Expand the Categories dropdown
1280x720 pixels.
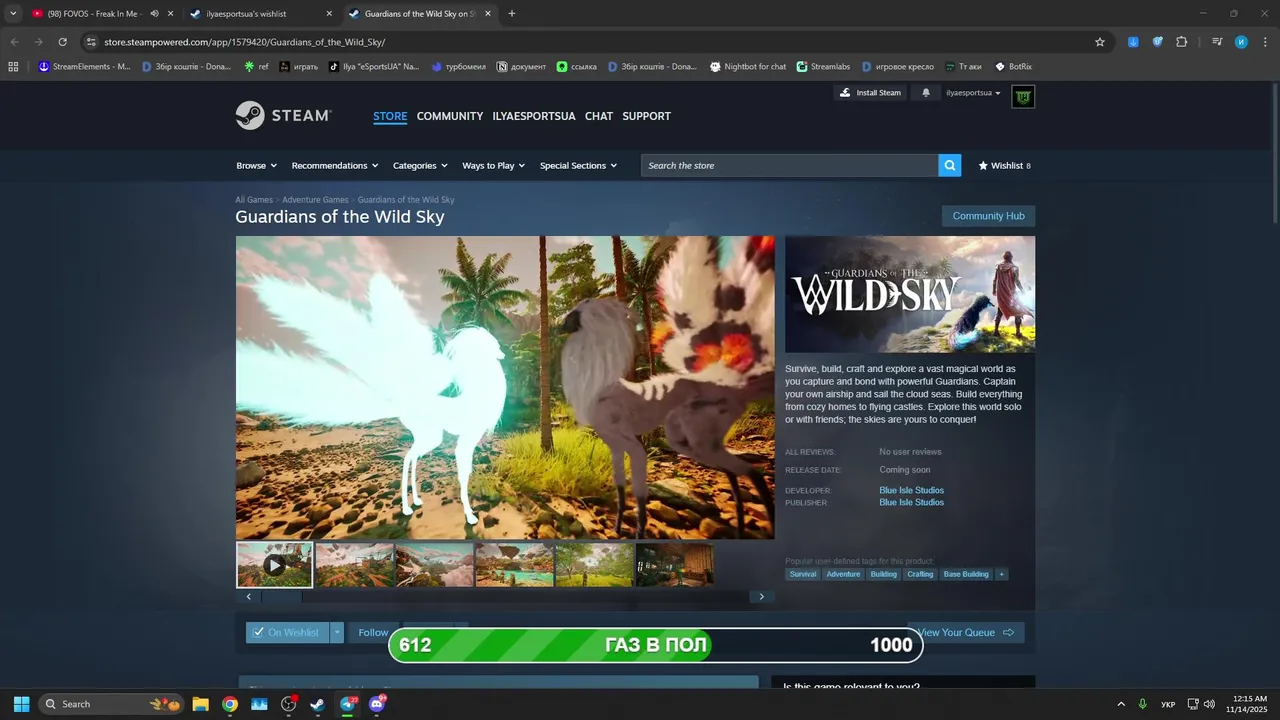420,165
